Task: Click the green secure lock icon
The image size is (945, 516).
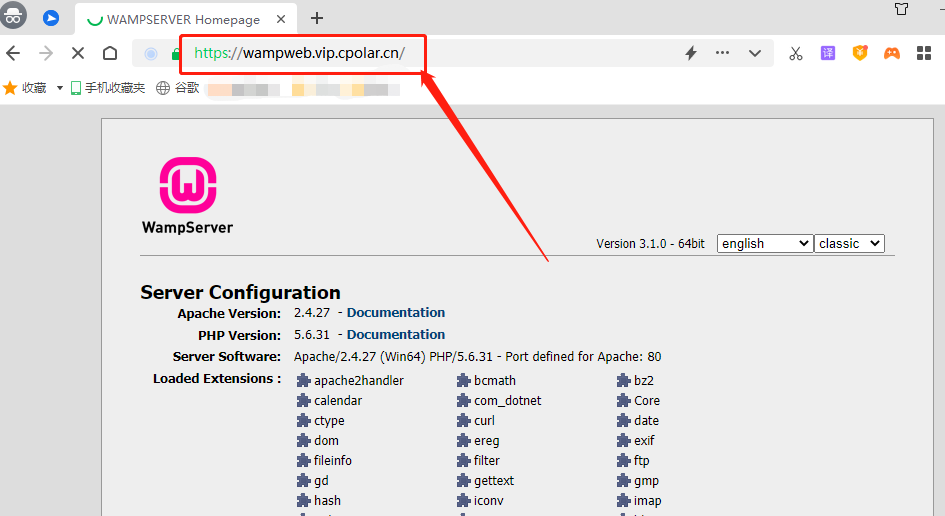Action: pyautogui.click(x=175, y=54)
